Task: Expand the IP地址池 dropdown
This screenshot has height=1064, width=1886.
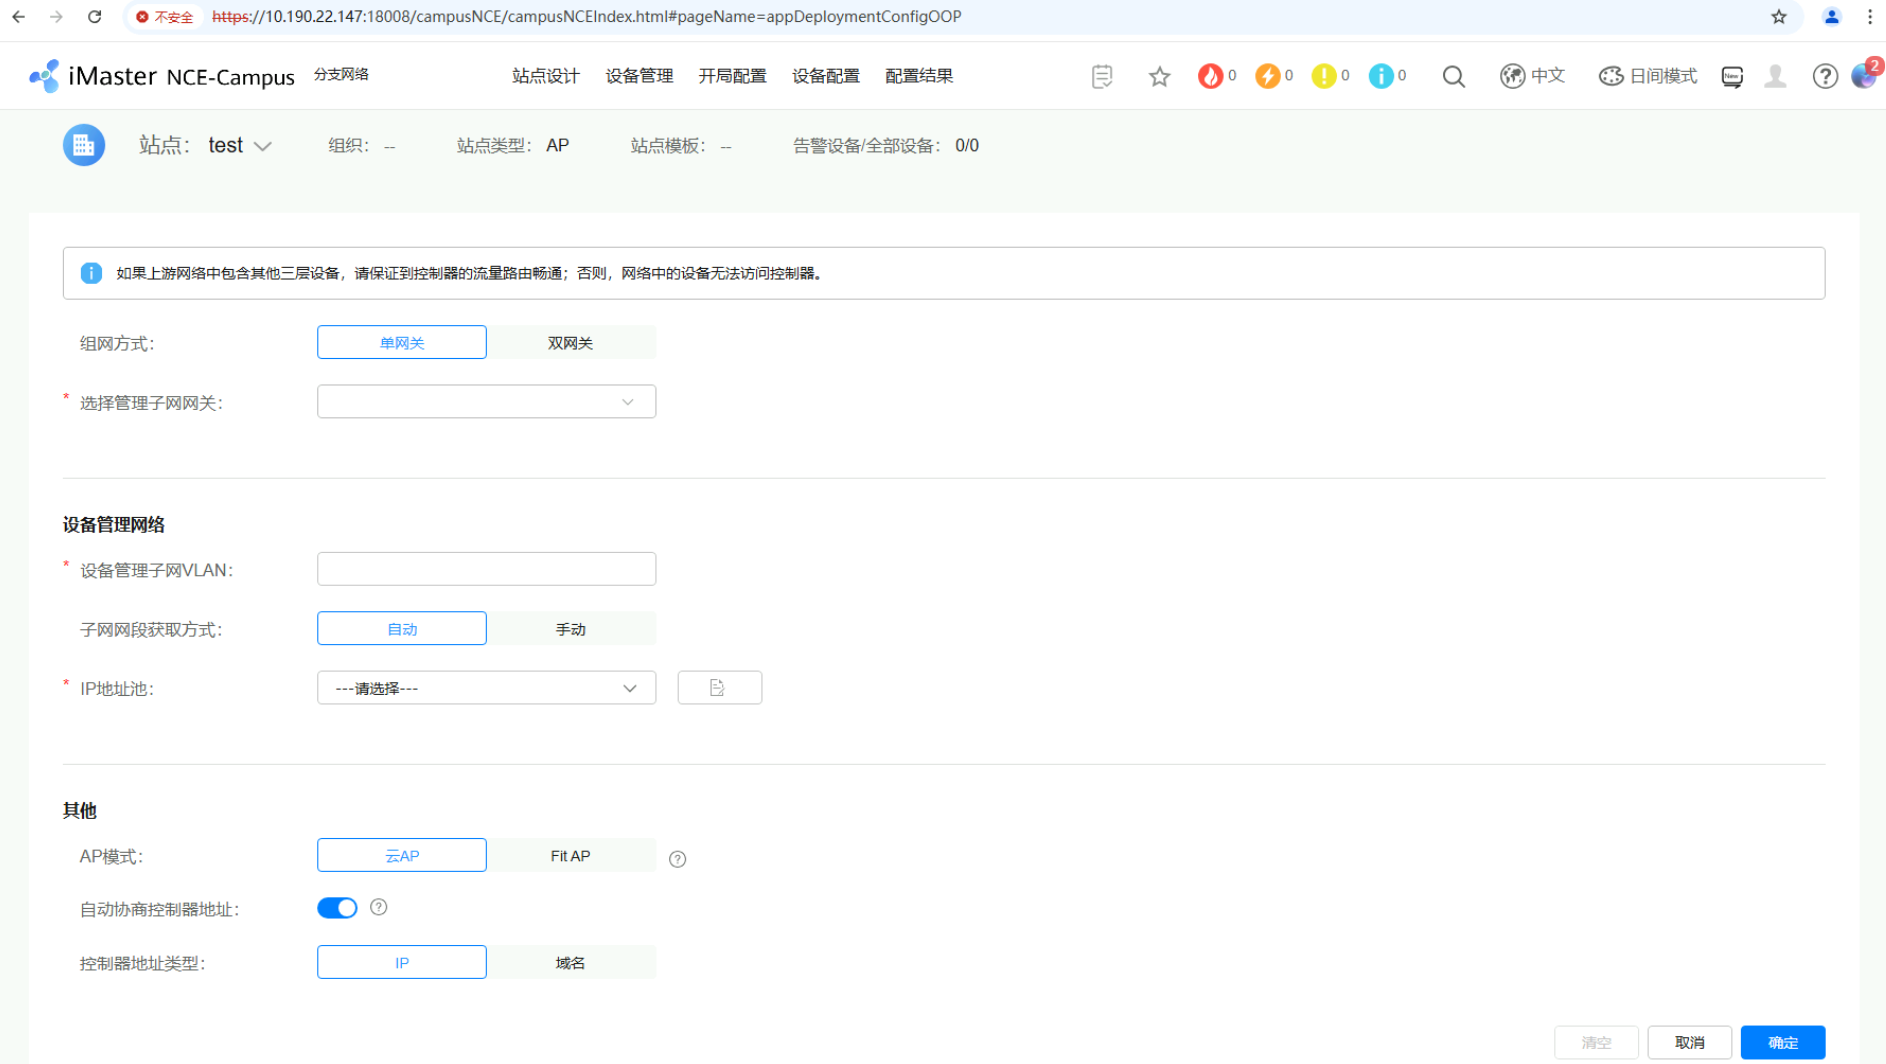Action: (x=486, y=688)
